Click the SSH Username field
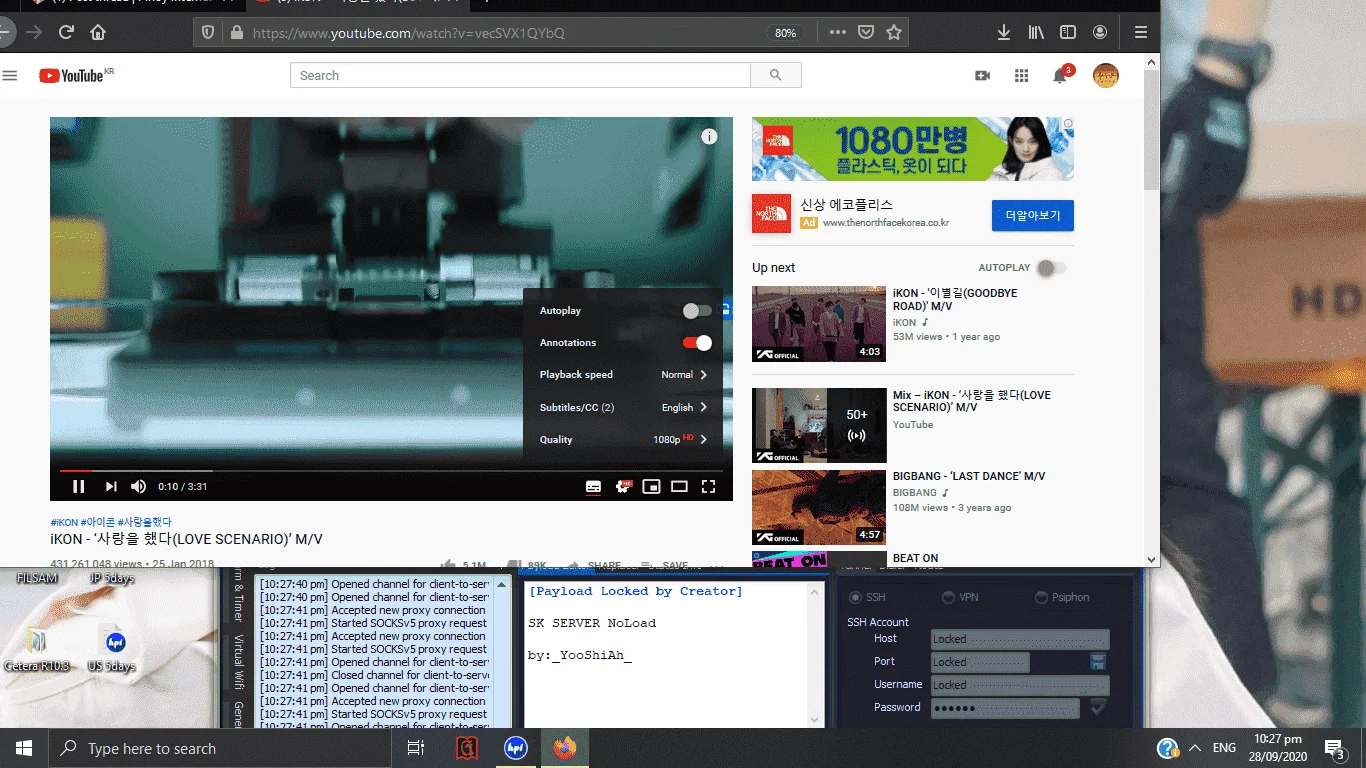The height and width of the screenshot is (768, 1366). tap(1020, 685)
